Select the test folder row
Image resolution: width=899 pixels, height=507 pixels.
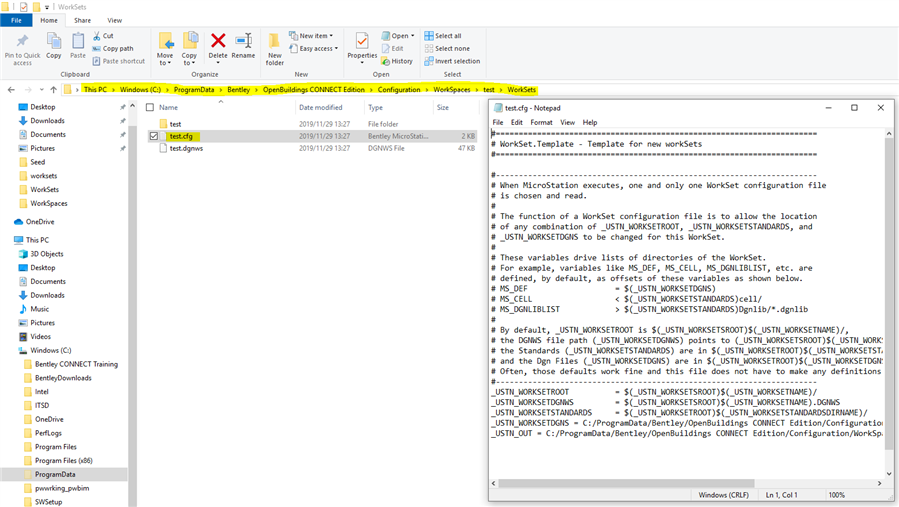[311, 124]
